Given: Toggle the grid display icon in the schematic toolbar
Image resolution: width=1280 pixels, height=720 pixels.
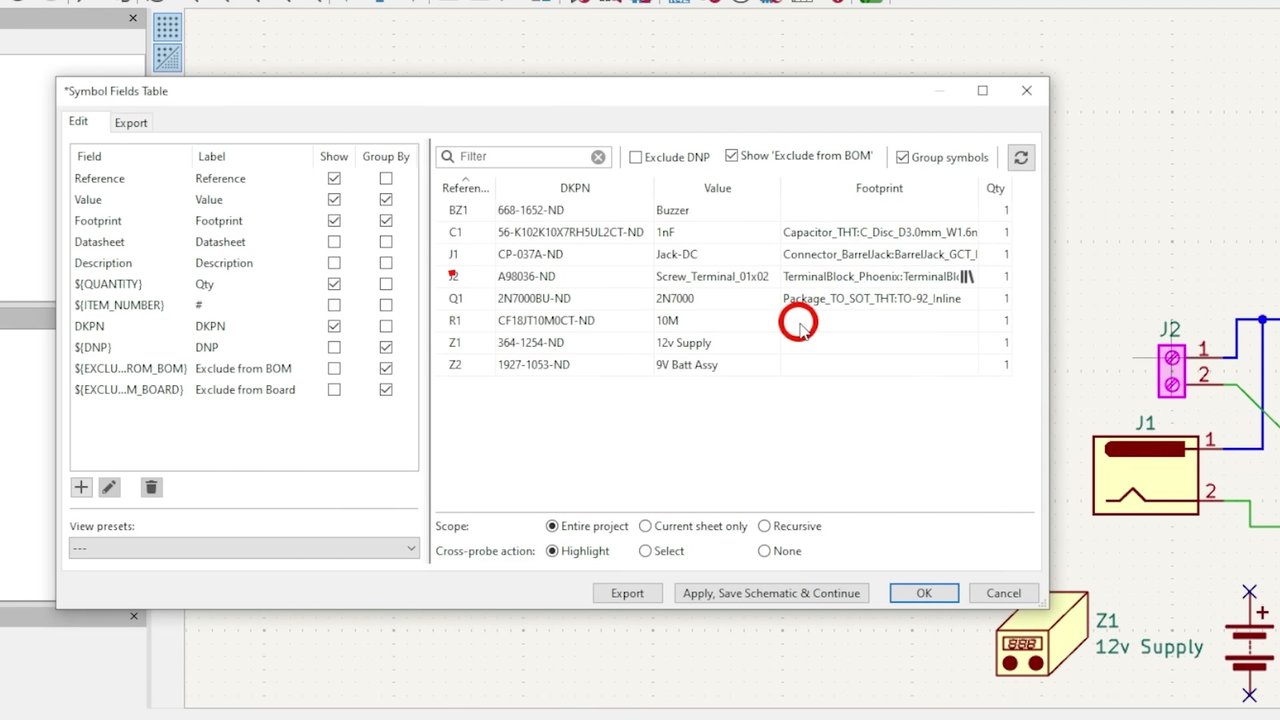Looking at the screenshot, I should [x=167, y=27].
